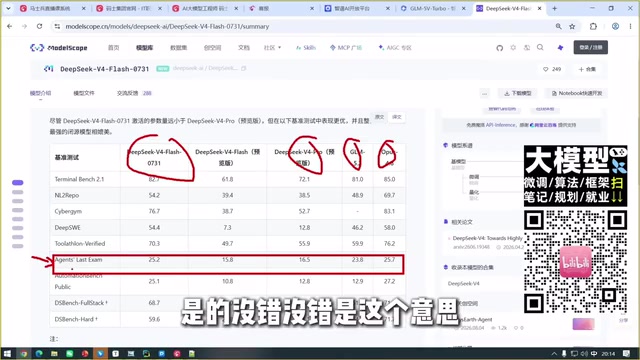Open the Chrome profile avatar
Viewport: 640px width, 360px height.
pyautogui.click(x=615, y=26)
